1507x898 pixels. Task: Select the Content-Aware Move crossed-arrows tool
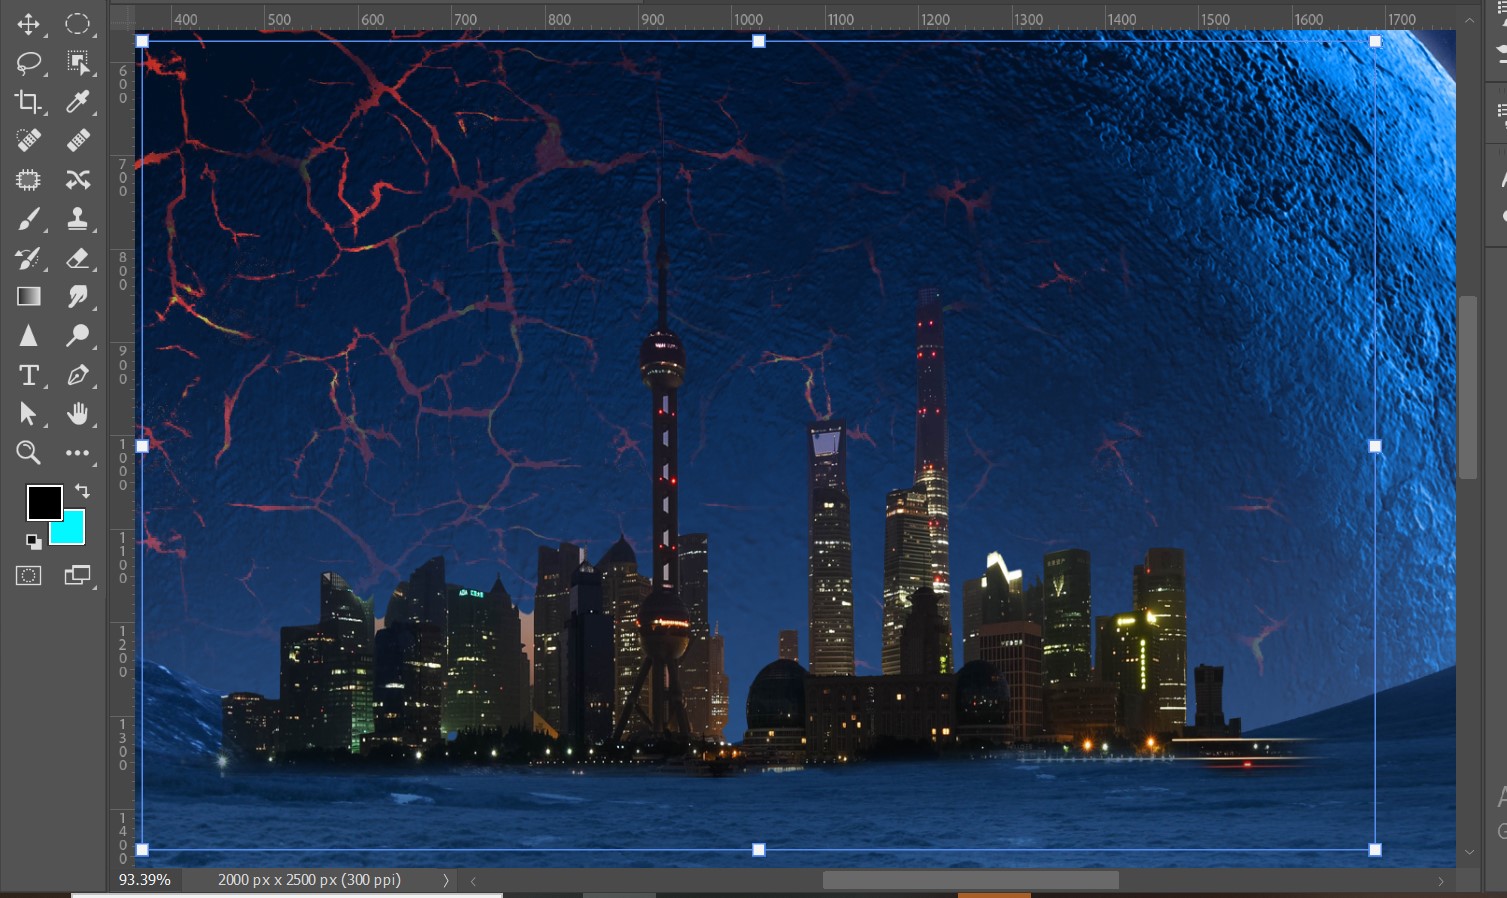tap(77, 180)
